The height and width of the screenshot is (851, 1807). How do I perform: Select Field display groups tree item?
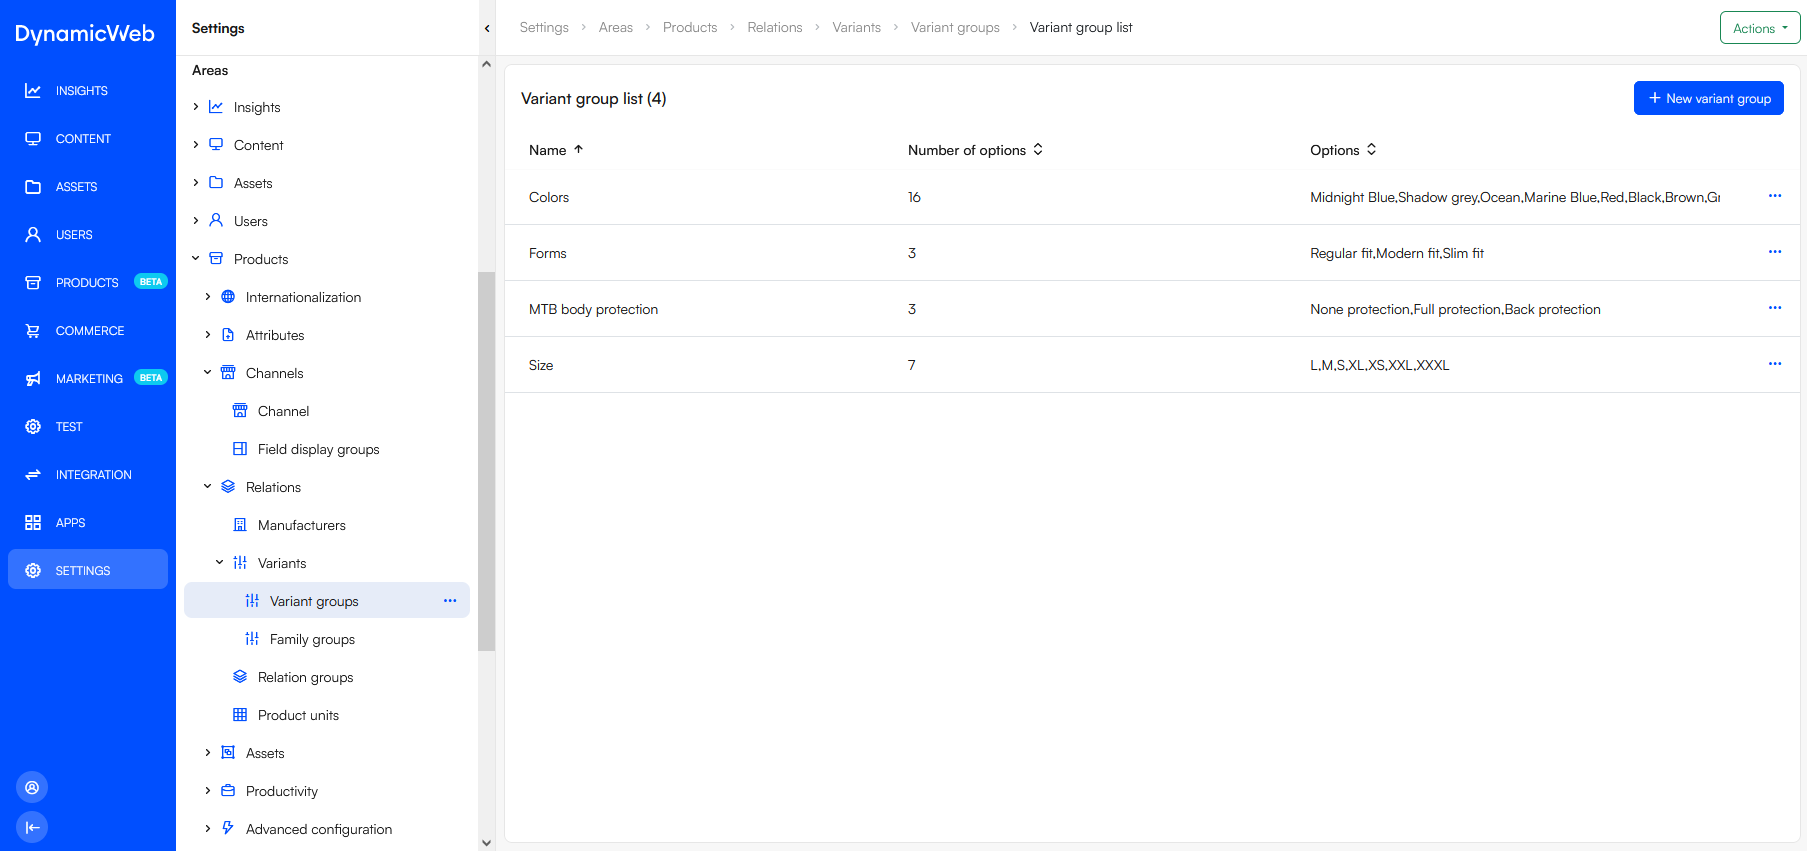(x=318, y=449)
